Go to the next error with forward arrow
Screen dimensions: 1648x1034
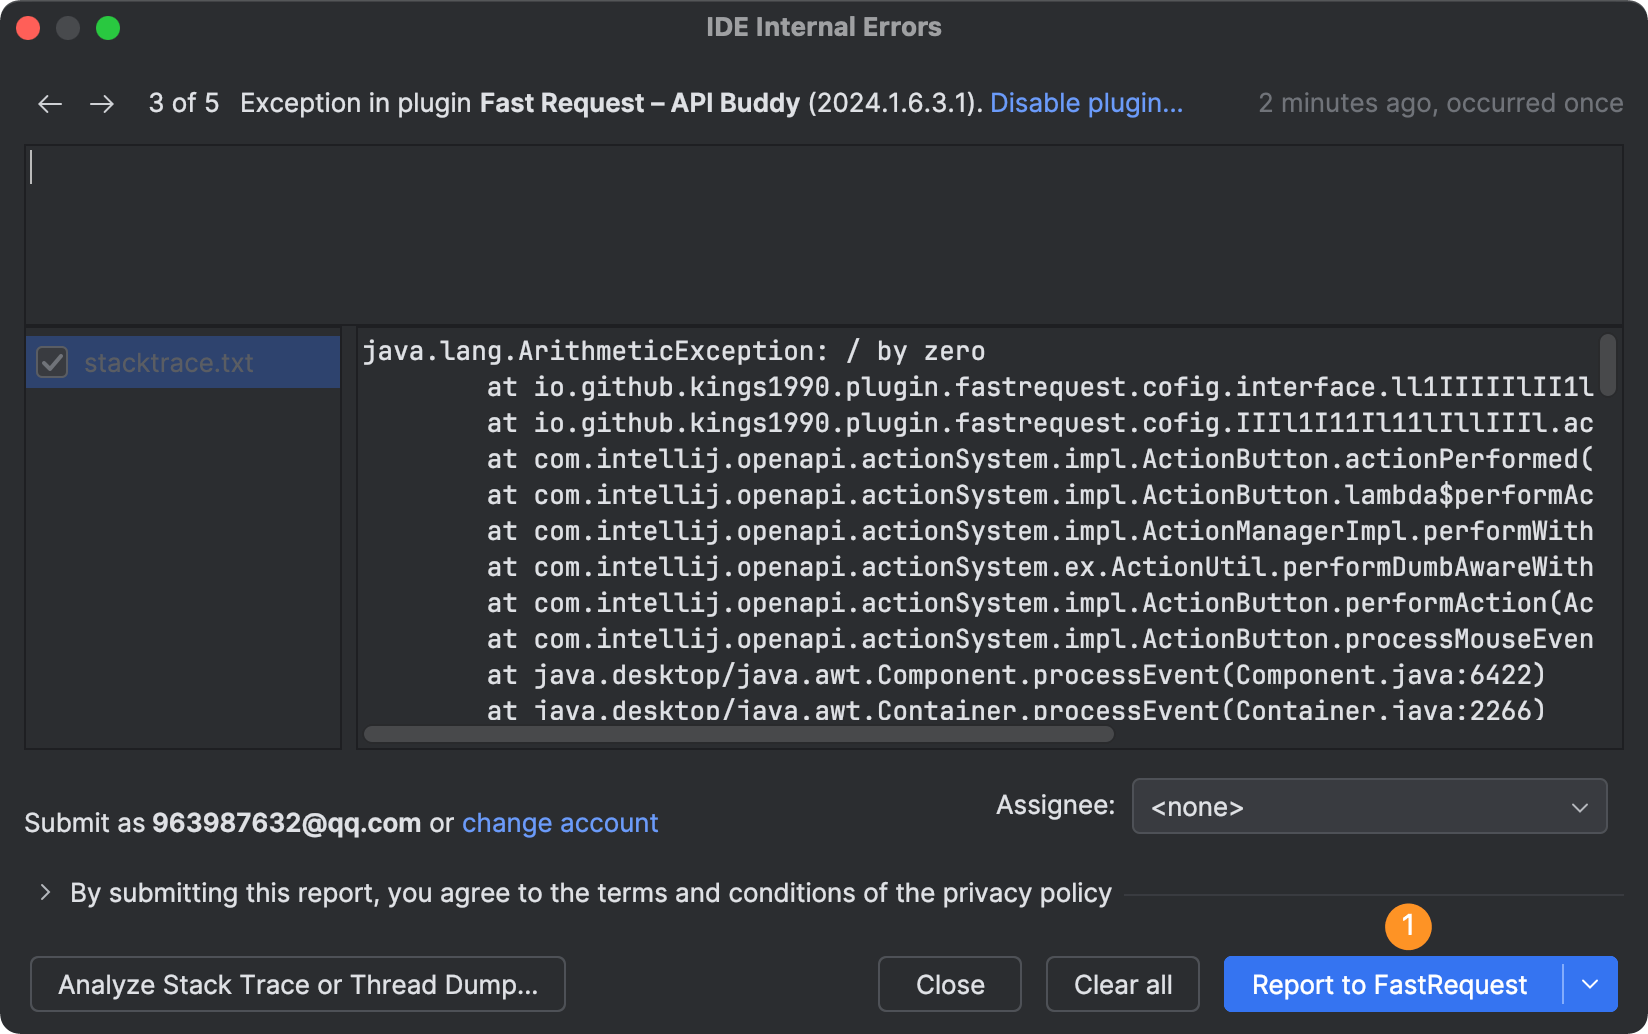click(102, 104)
